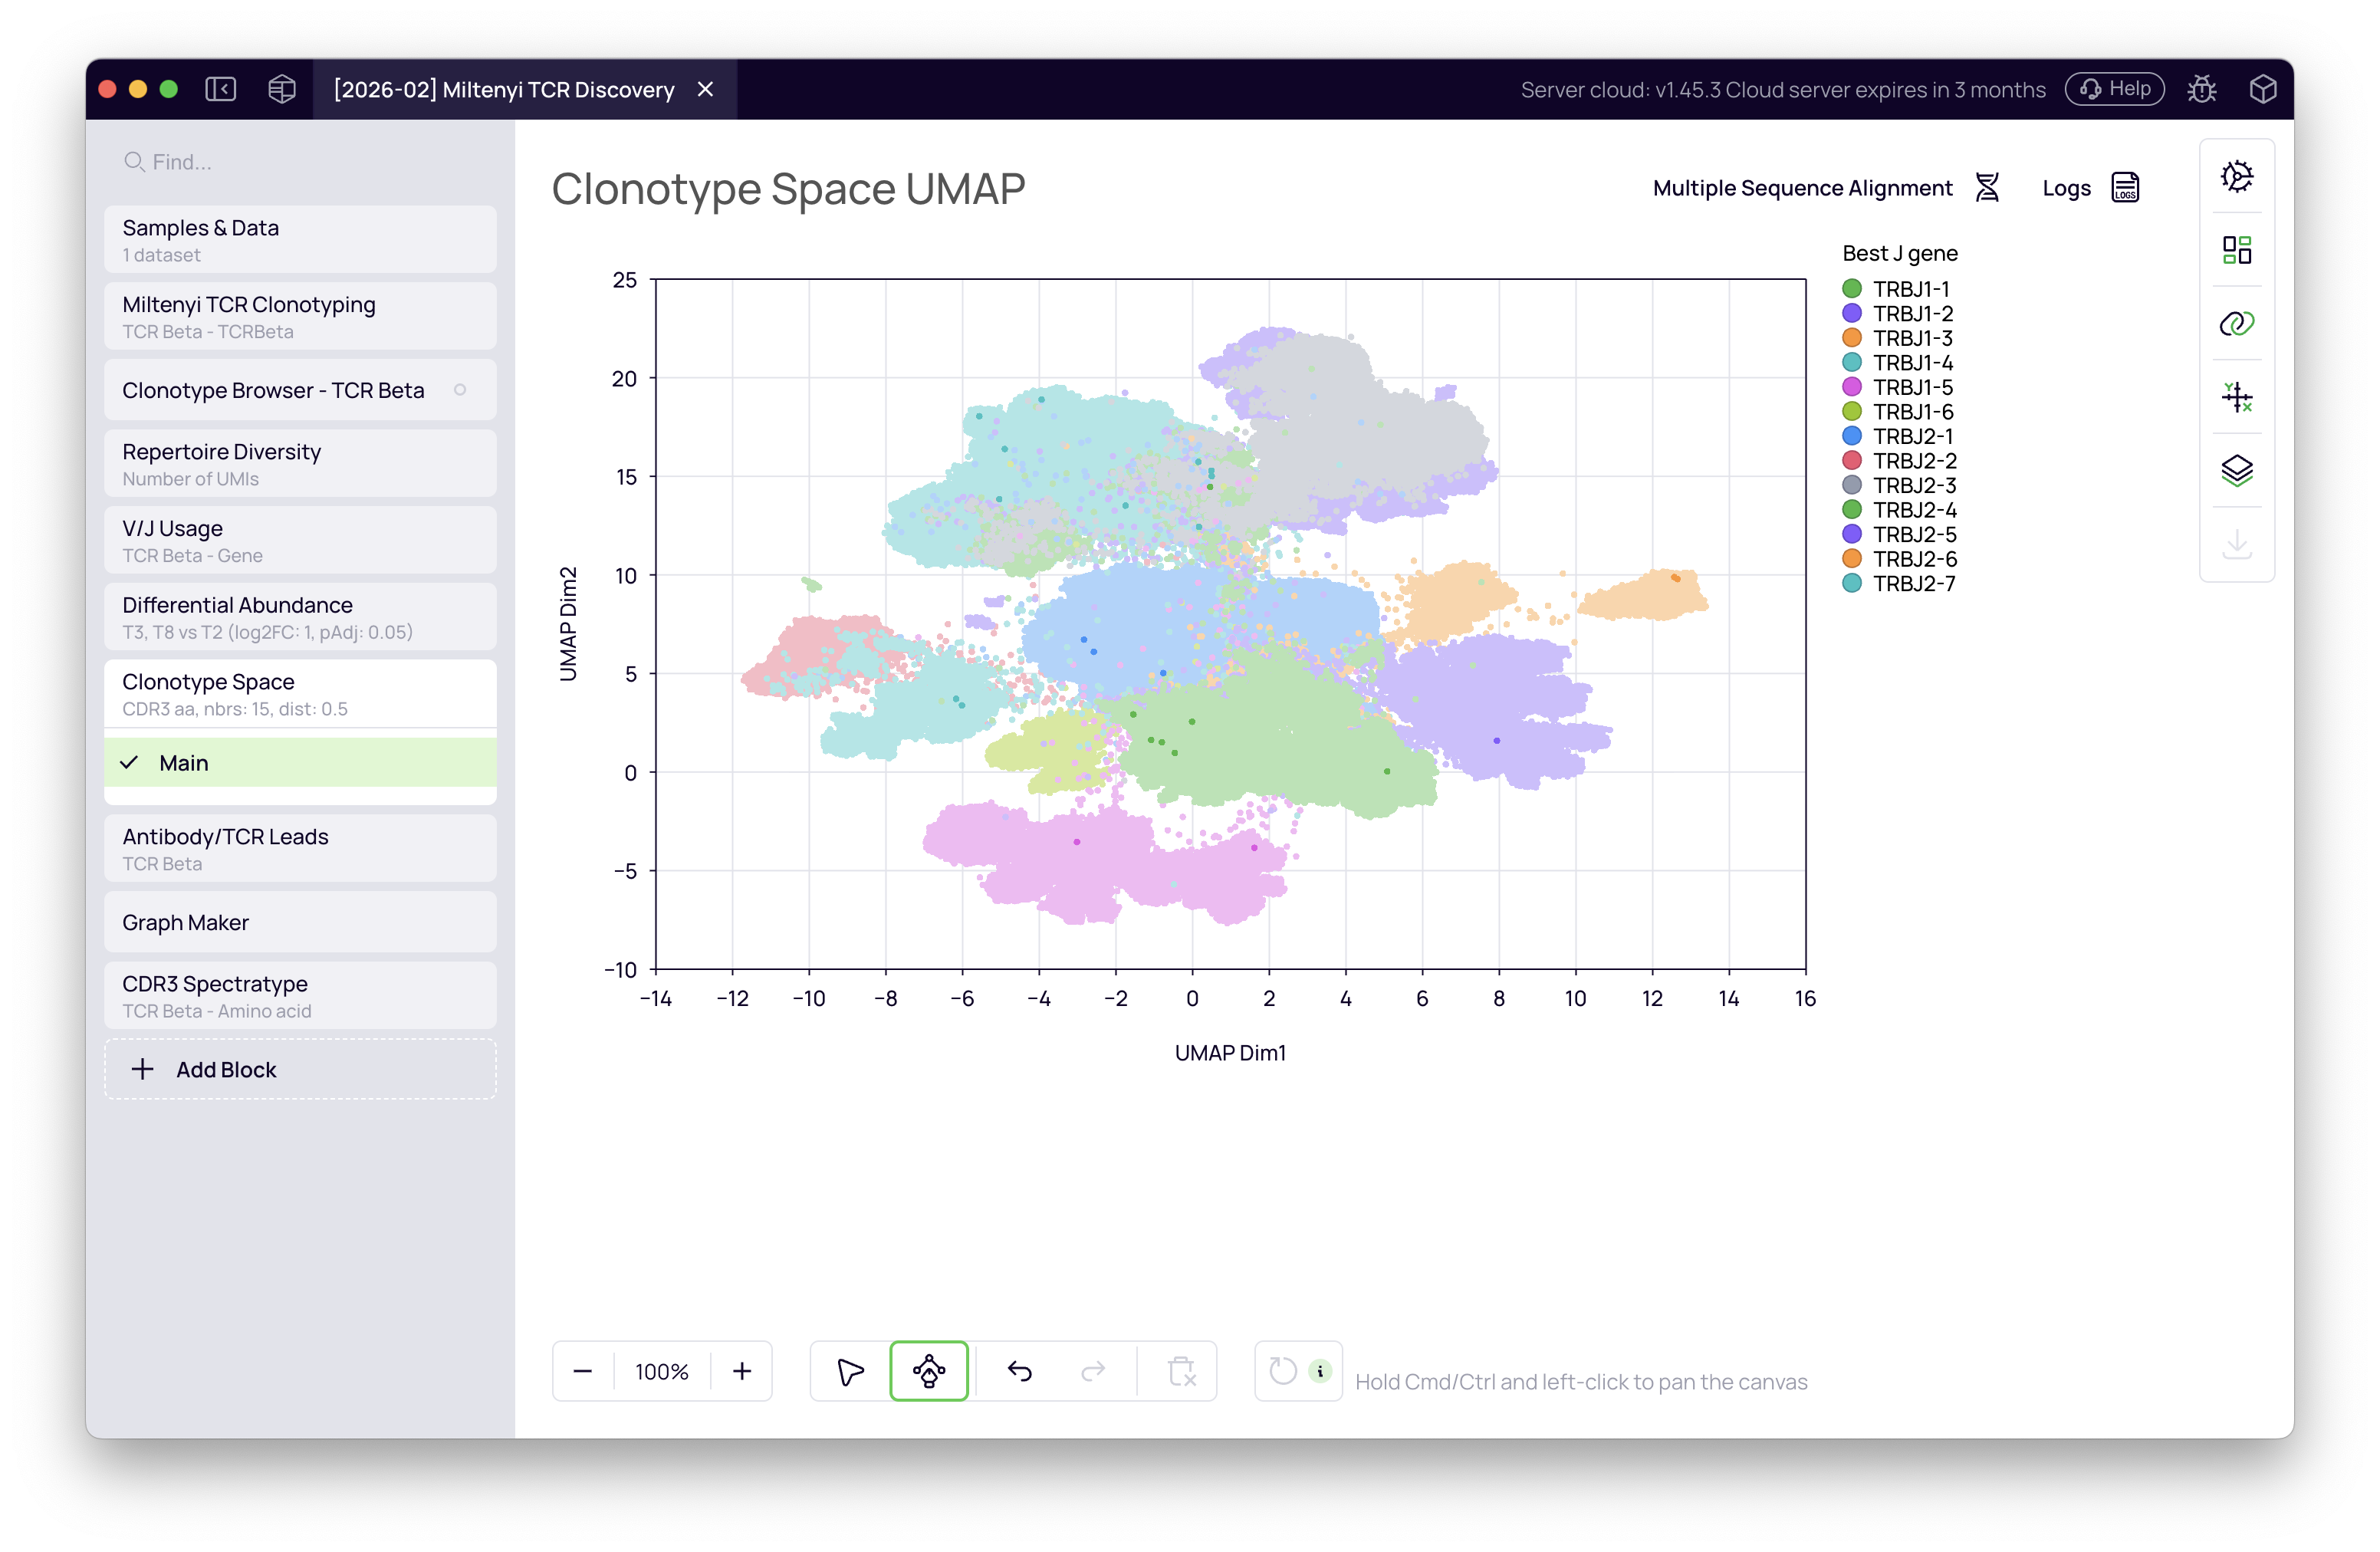Click the reset view icon
This screenshot has height=1552, width=2380.
coord(1283,1371)
